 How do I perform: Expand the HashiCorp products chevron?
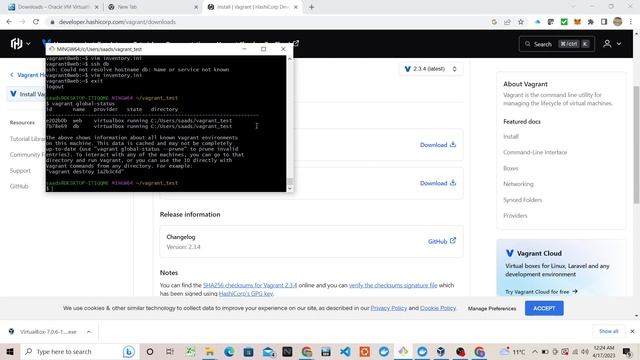tap(28, 44)
